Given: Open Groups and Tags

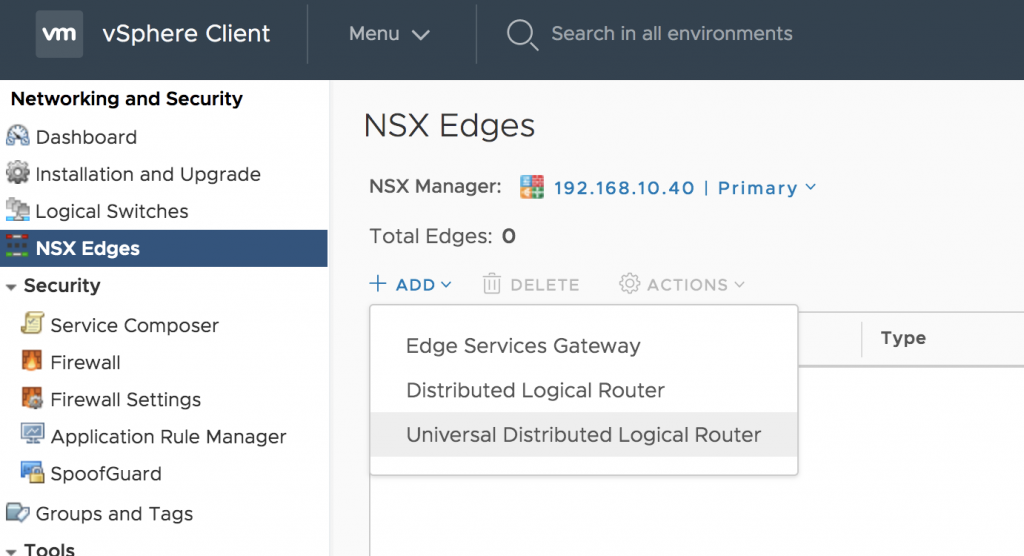Looking at the screenshot, I should [114, 514].
